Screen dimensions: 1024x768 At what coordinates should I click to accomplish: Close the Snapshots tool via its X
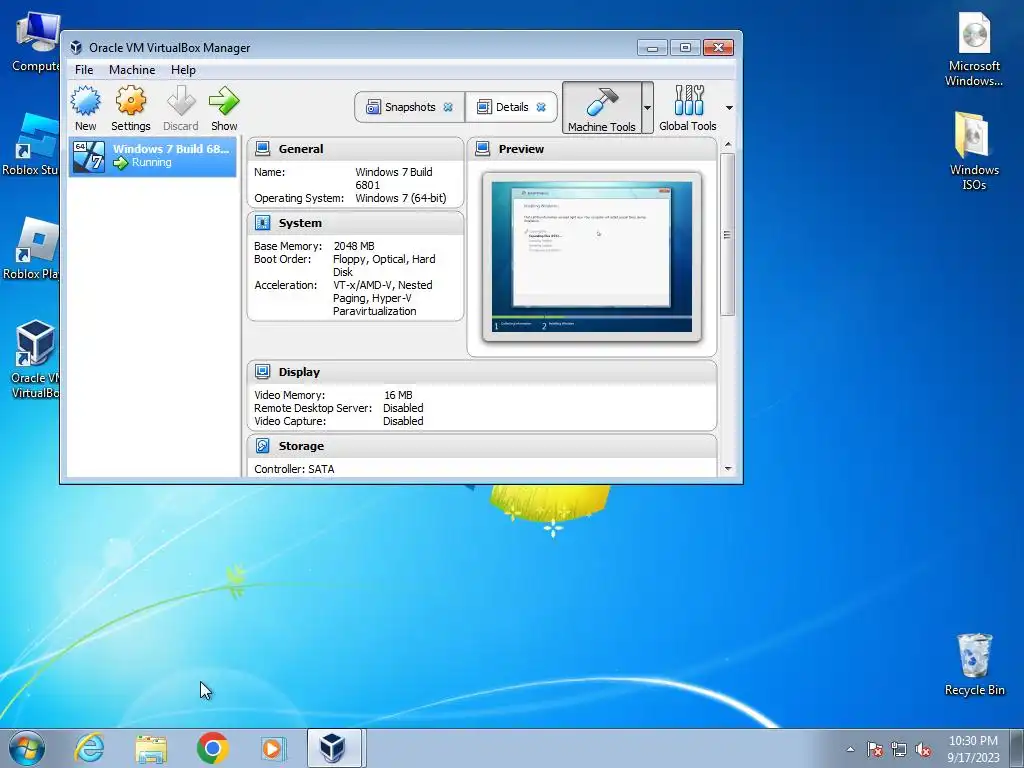(x=448, y=107)
